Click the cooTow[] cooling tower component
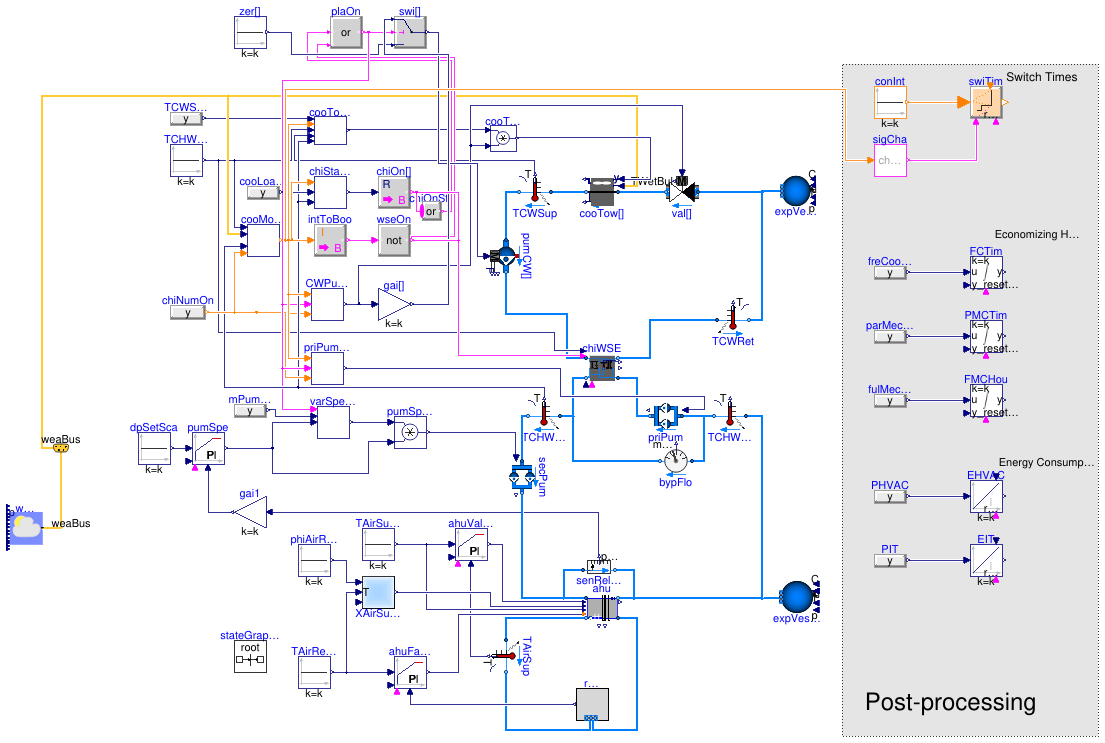The width and height of the screenshot is (1105, 743). (601, 192)
